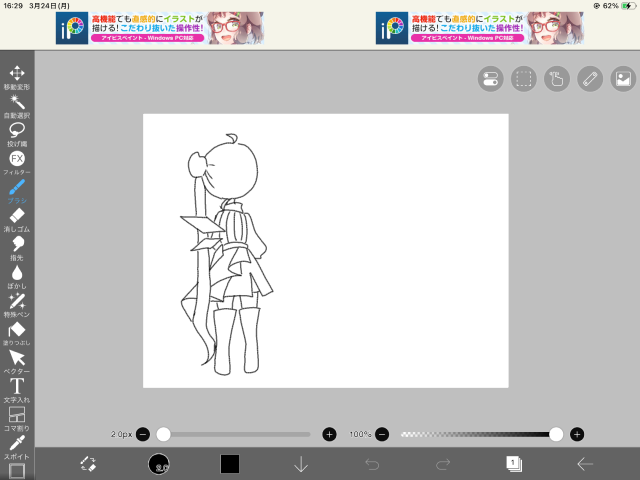Open the layers panel showing 1 layer
640x480 pixels.
(514, 464)
